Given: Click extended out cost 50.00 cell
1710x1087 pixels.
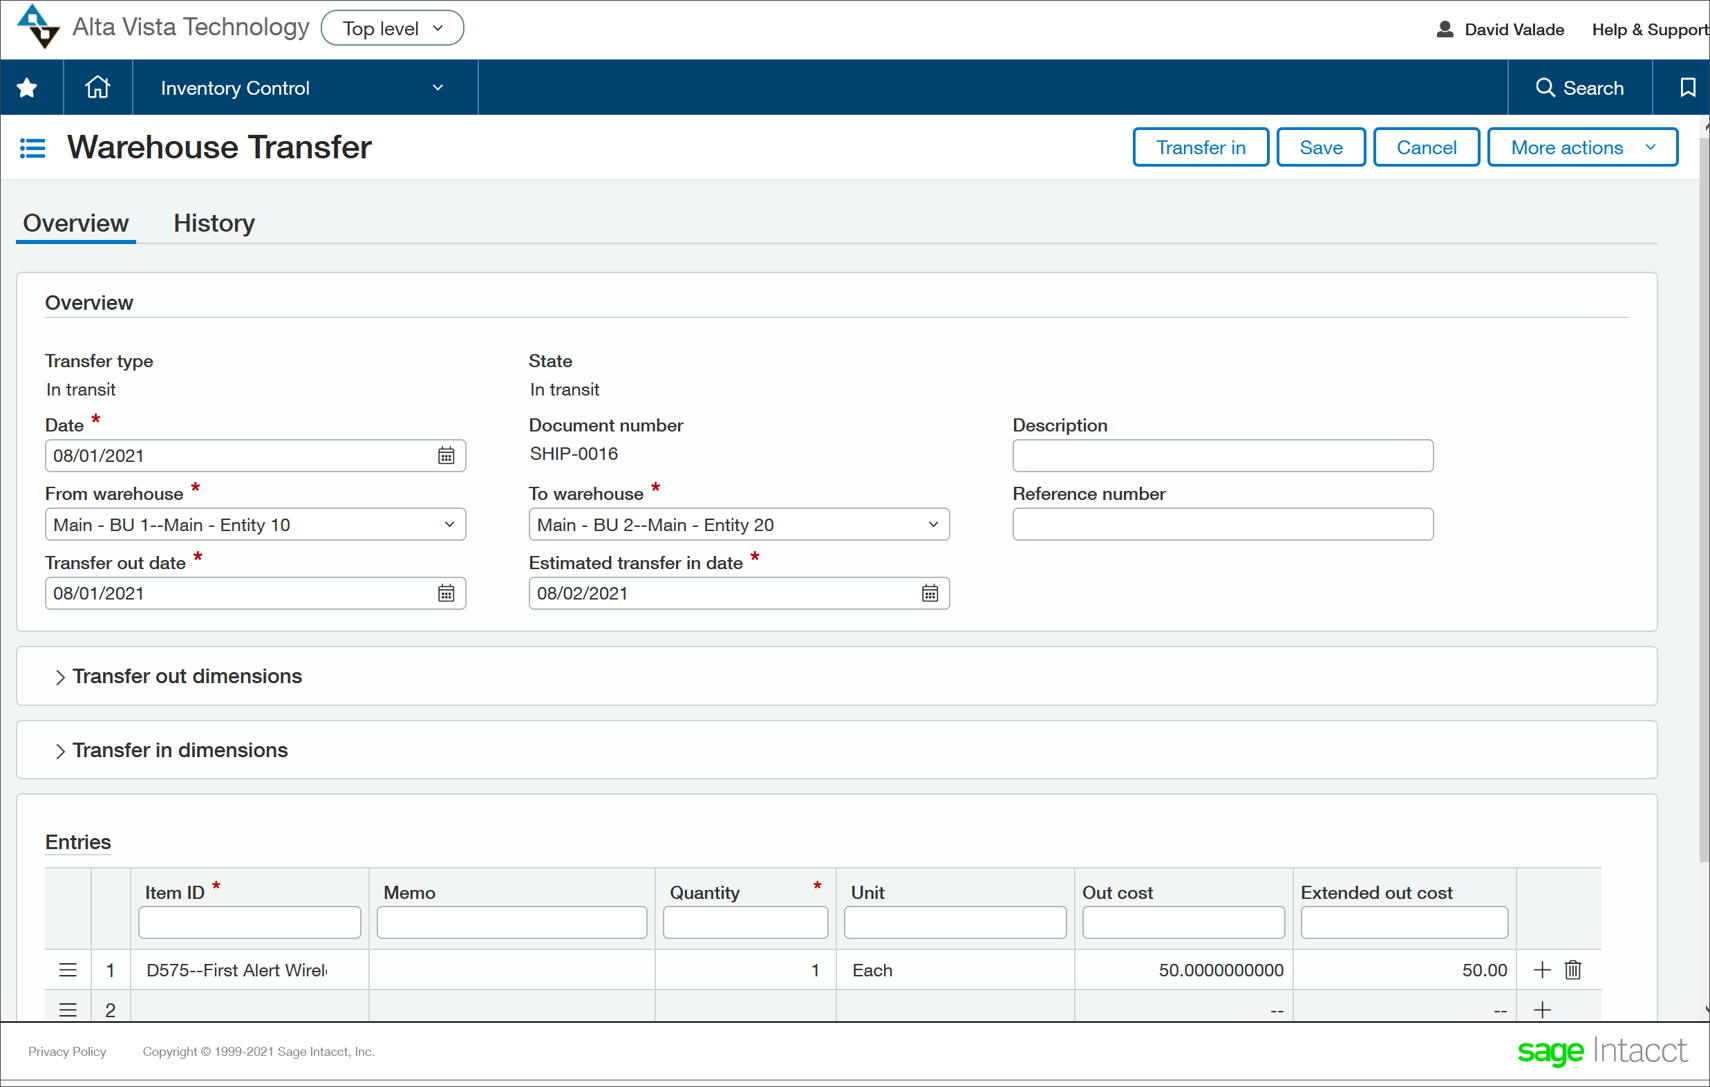Looking at the screenshot, I should coord(1404,970).
